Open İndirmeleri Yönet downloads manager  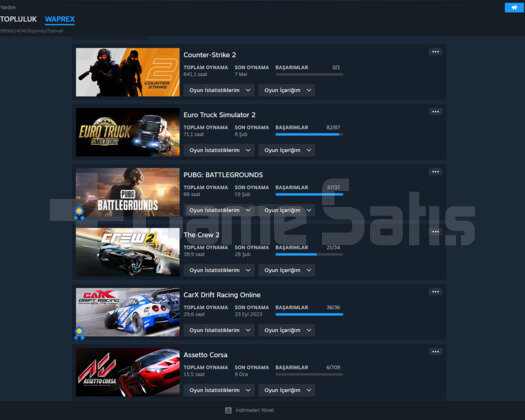click(x=254, y=410)
